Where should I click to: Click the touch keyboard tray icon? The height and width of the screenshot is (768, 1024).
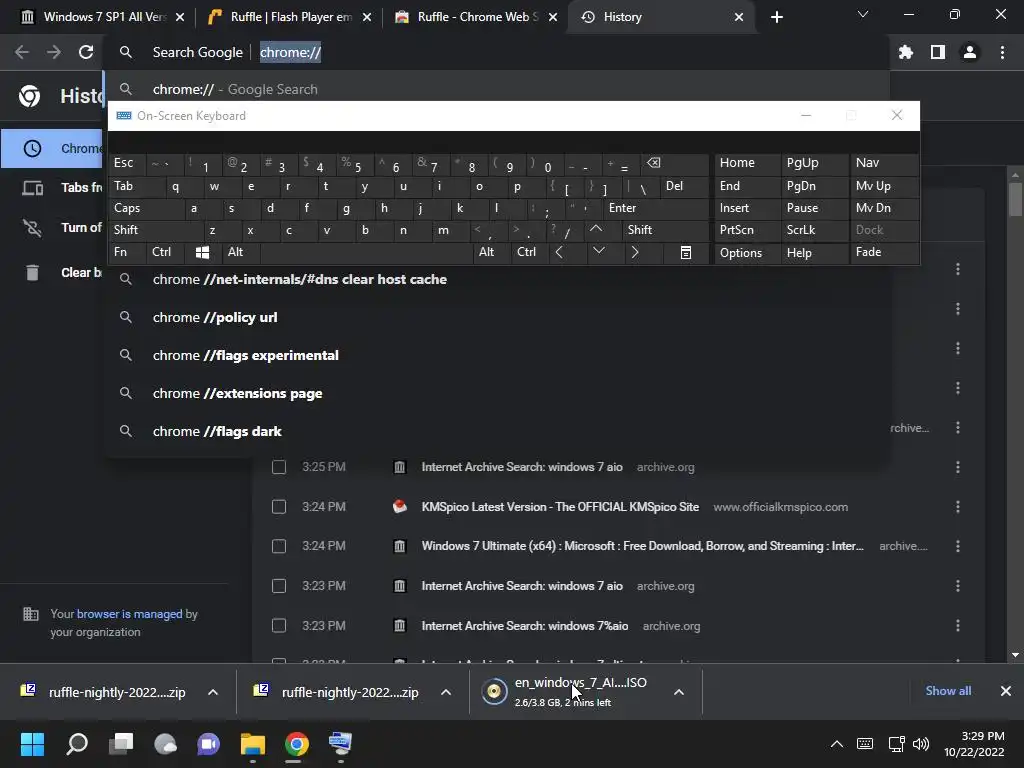865,744
